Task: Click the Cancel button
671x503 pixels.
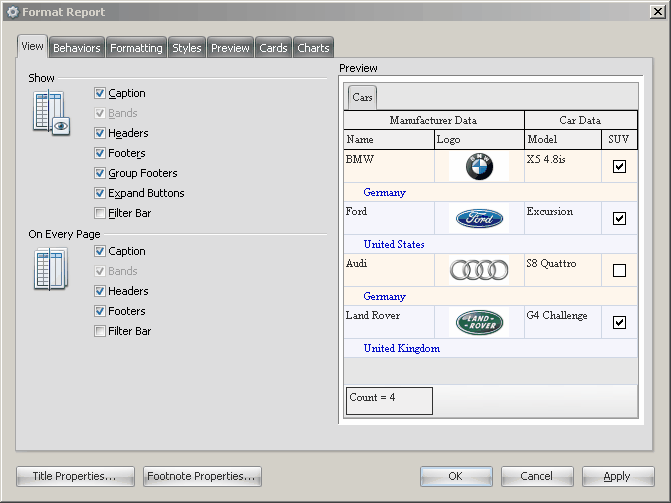Action: tap(537, 476)
